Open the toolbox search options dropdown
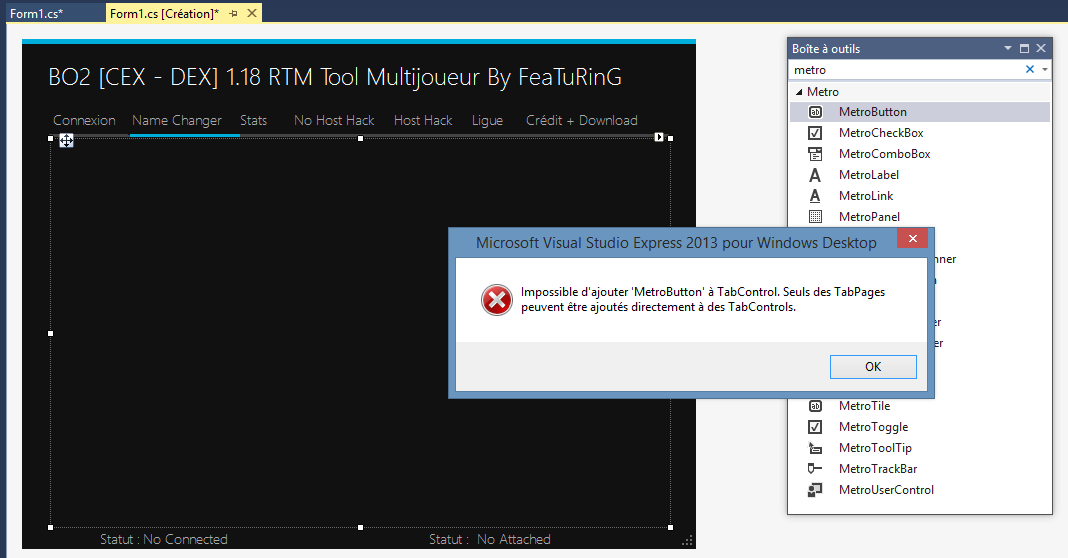Image resolution: width=1068 pixels, height=558 pixels. (x=1045, y=69)
